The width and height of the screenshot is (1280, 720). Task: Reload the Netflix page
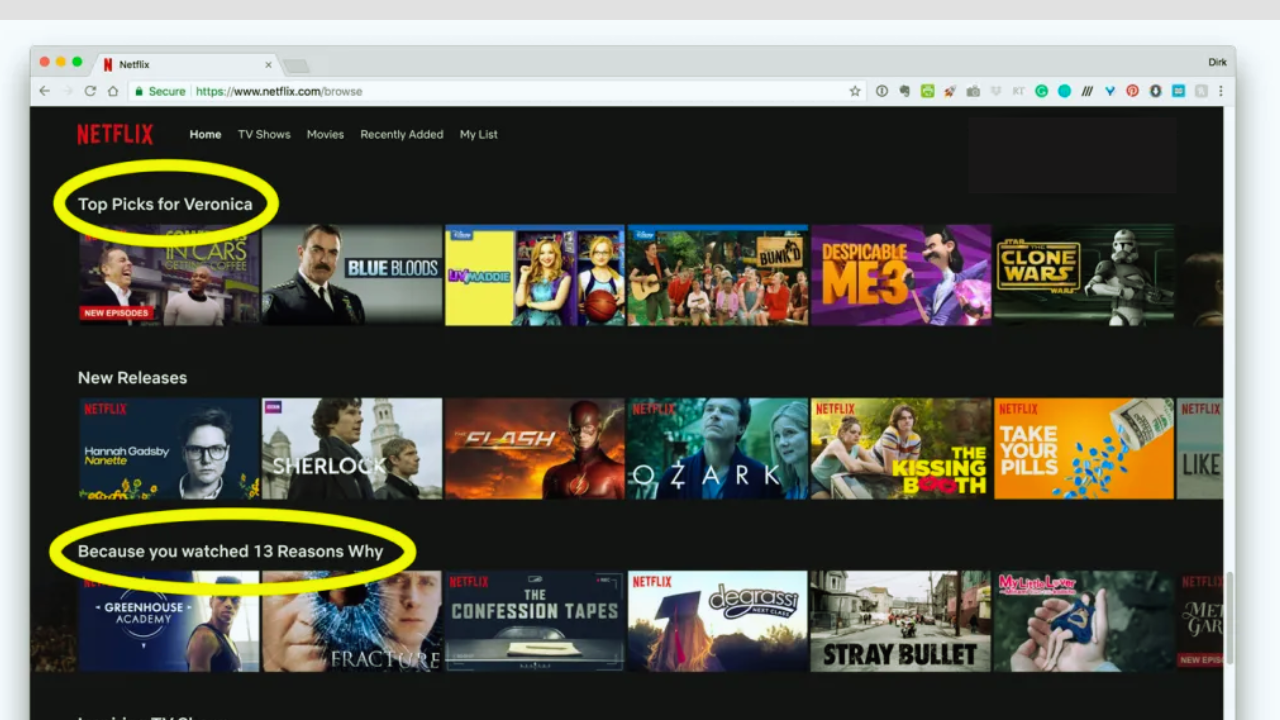click(x=90, y=91)
